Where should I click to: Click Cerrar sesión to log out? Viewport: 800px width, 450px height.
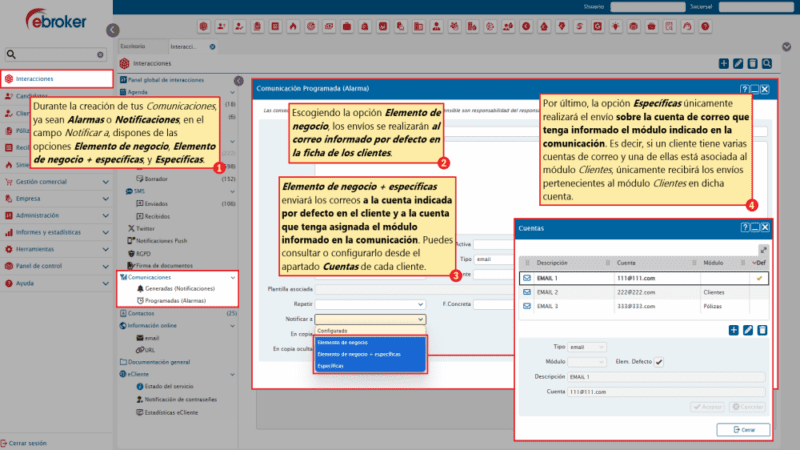pyautogui.click(x=24, y=443)
